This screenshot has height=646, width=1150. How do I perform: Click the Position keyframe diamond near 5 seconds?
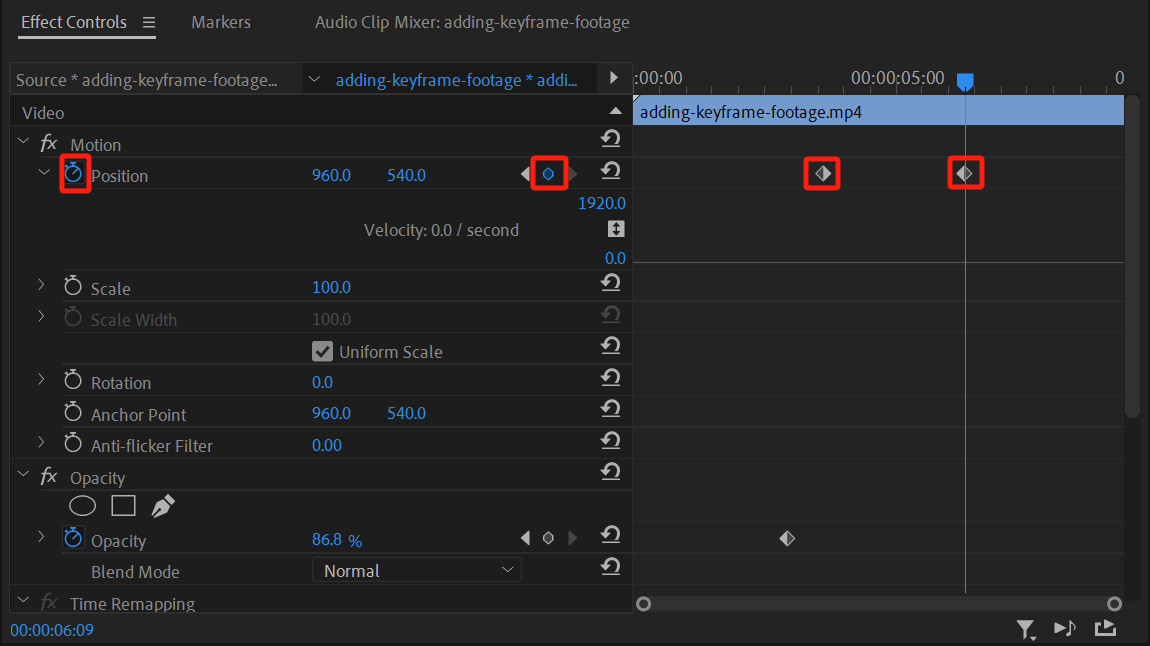coord(965,172)
